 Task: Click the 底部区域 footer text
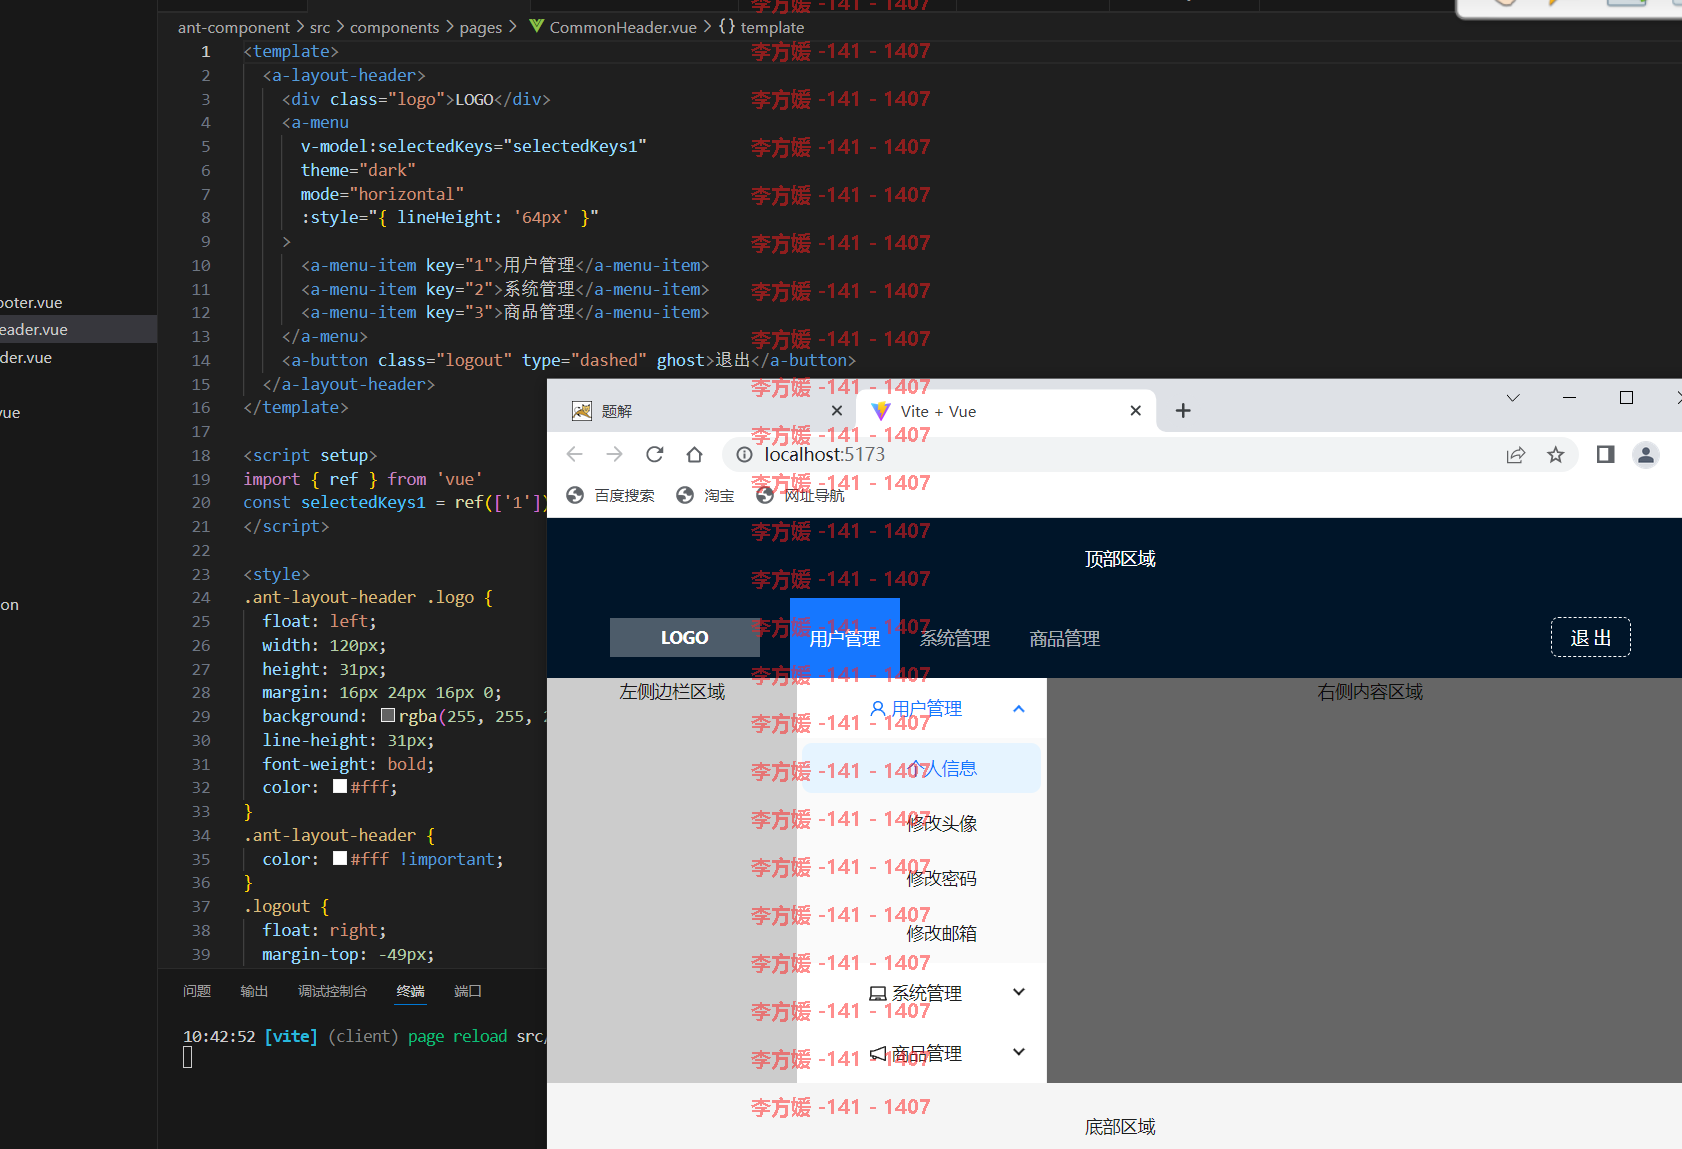(1120, 1127)
